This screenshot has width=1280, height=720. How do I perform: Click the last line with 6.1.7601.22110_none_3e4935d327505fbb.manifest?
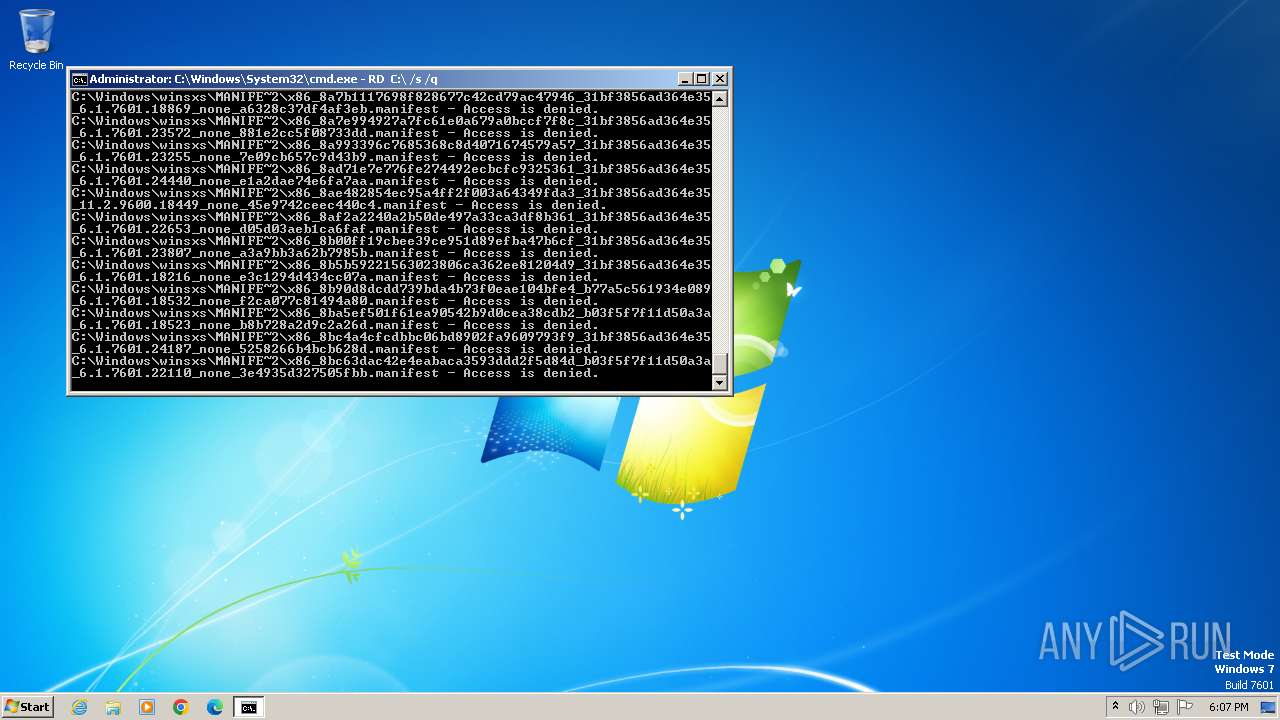point(335,373)
